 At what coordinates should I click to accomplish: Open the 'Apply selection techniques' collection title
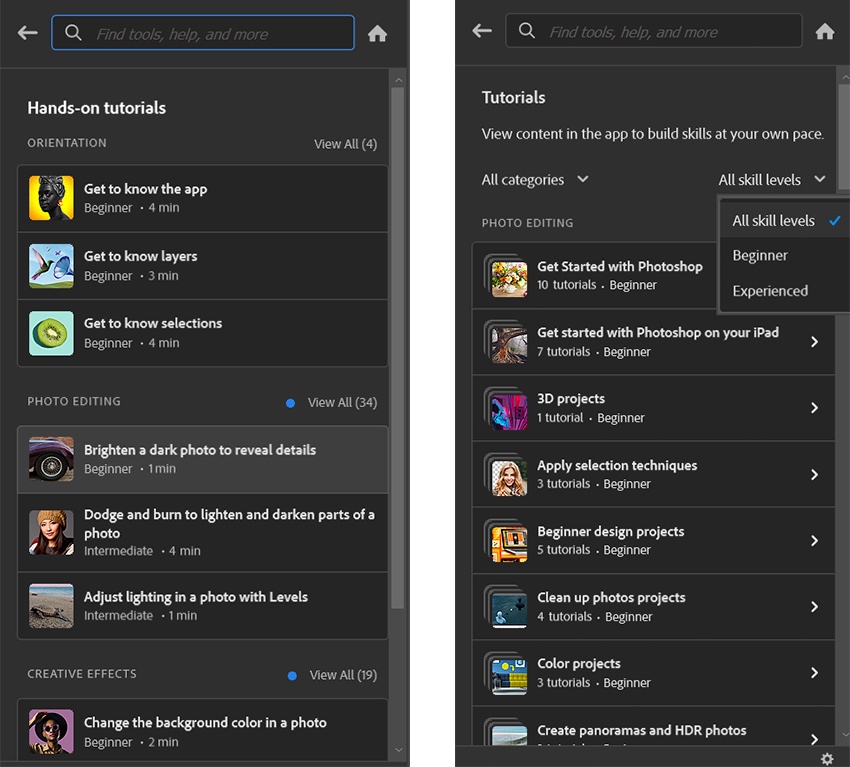point(617,465)
